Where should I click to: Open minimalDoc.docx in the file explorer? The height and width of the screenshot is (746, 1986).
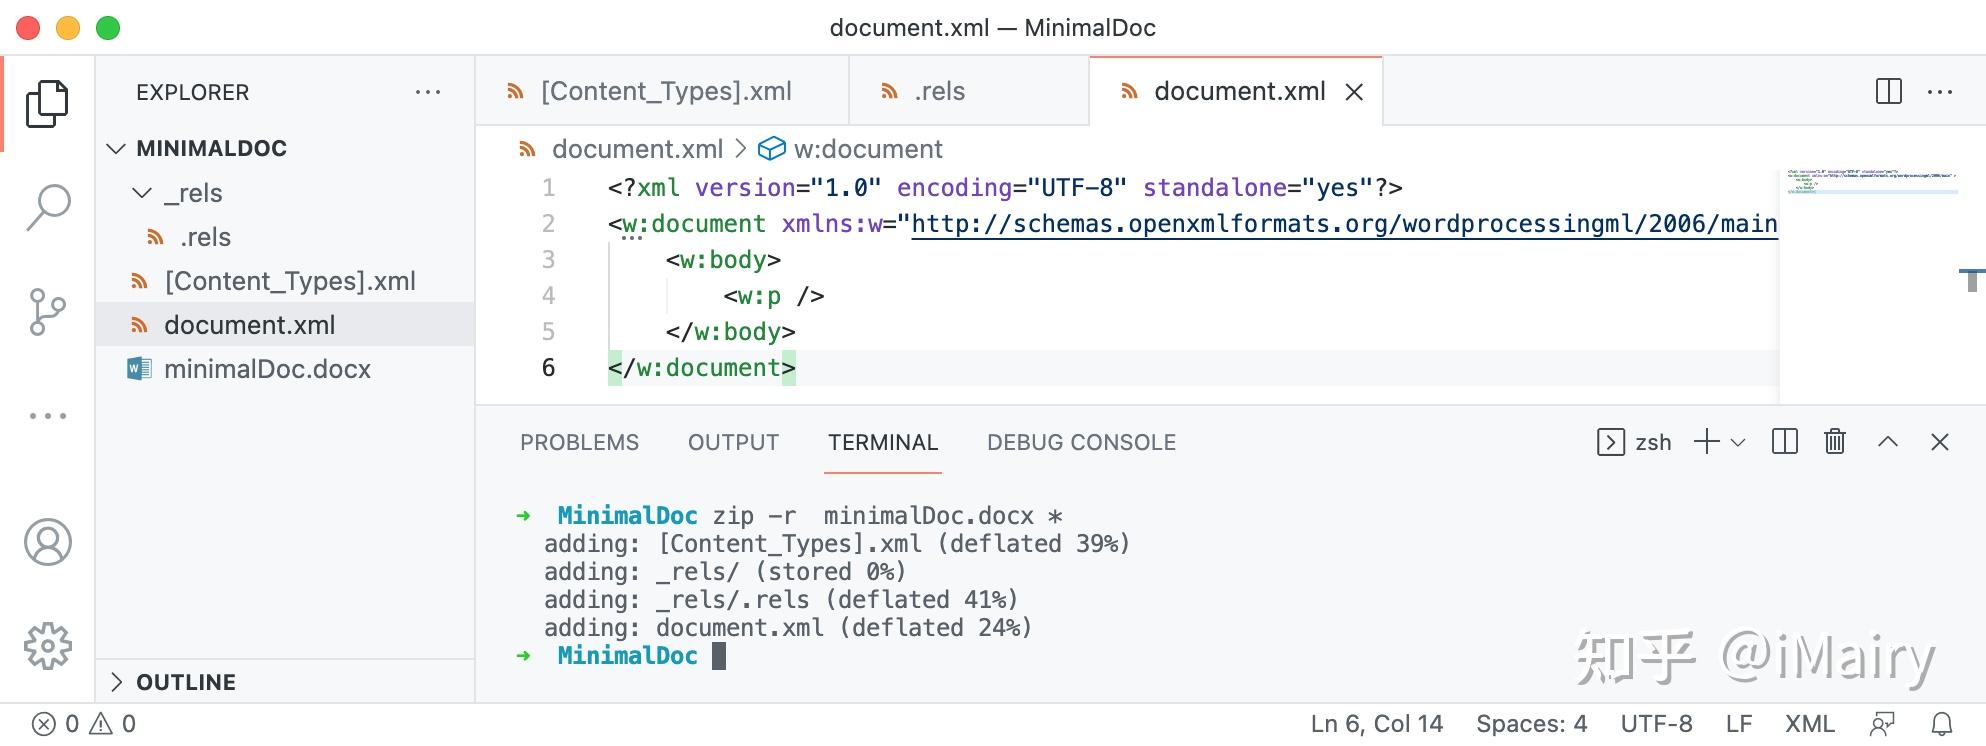point(267,369)
